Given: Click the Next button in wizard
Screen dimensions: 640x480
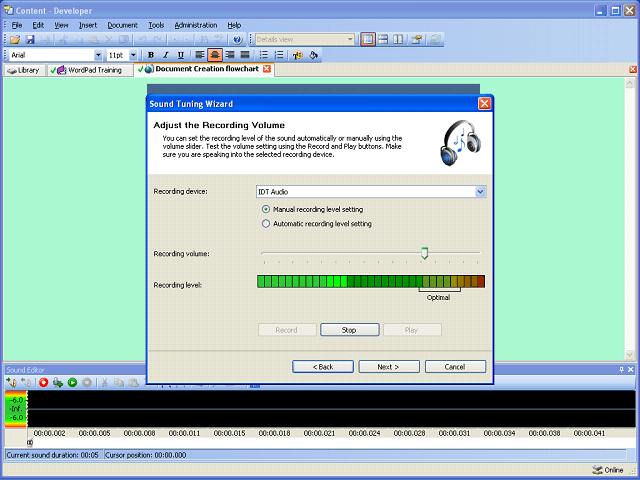Looking at the screenshot, I should [389, 367].
